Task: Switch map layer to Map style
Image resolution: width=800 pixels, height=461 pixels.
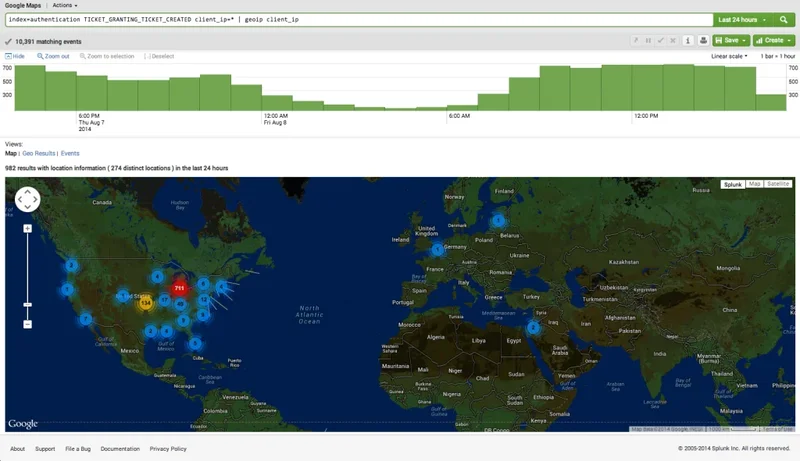Action: pyautogui.click(x=755, y=184)
